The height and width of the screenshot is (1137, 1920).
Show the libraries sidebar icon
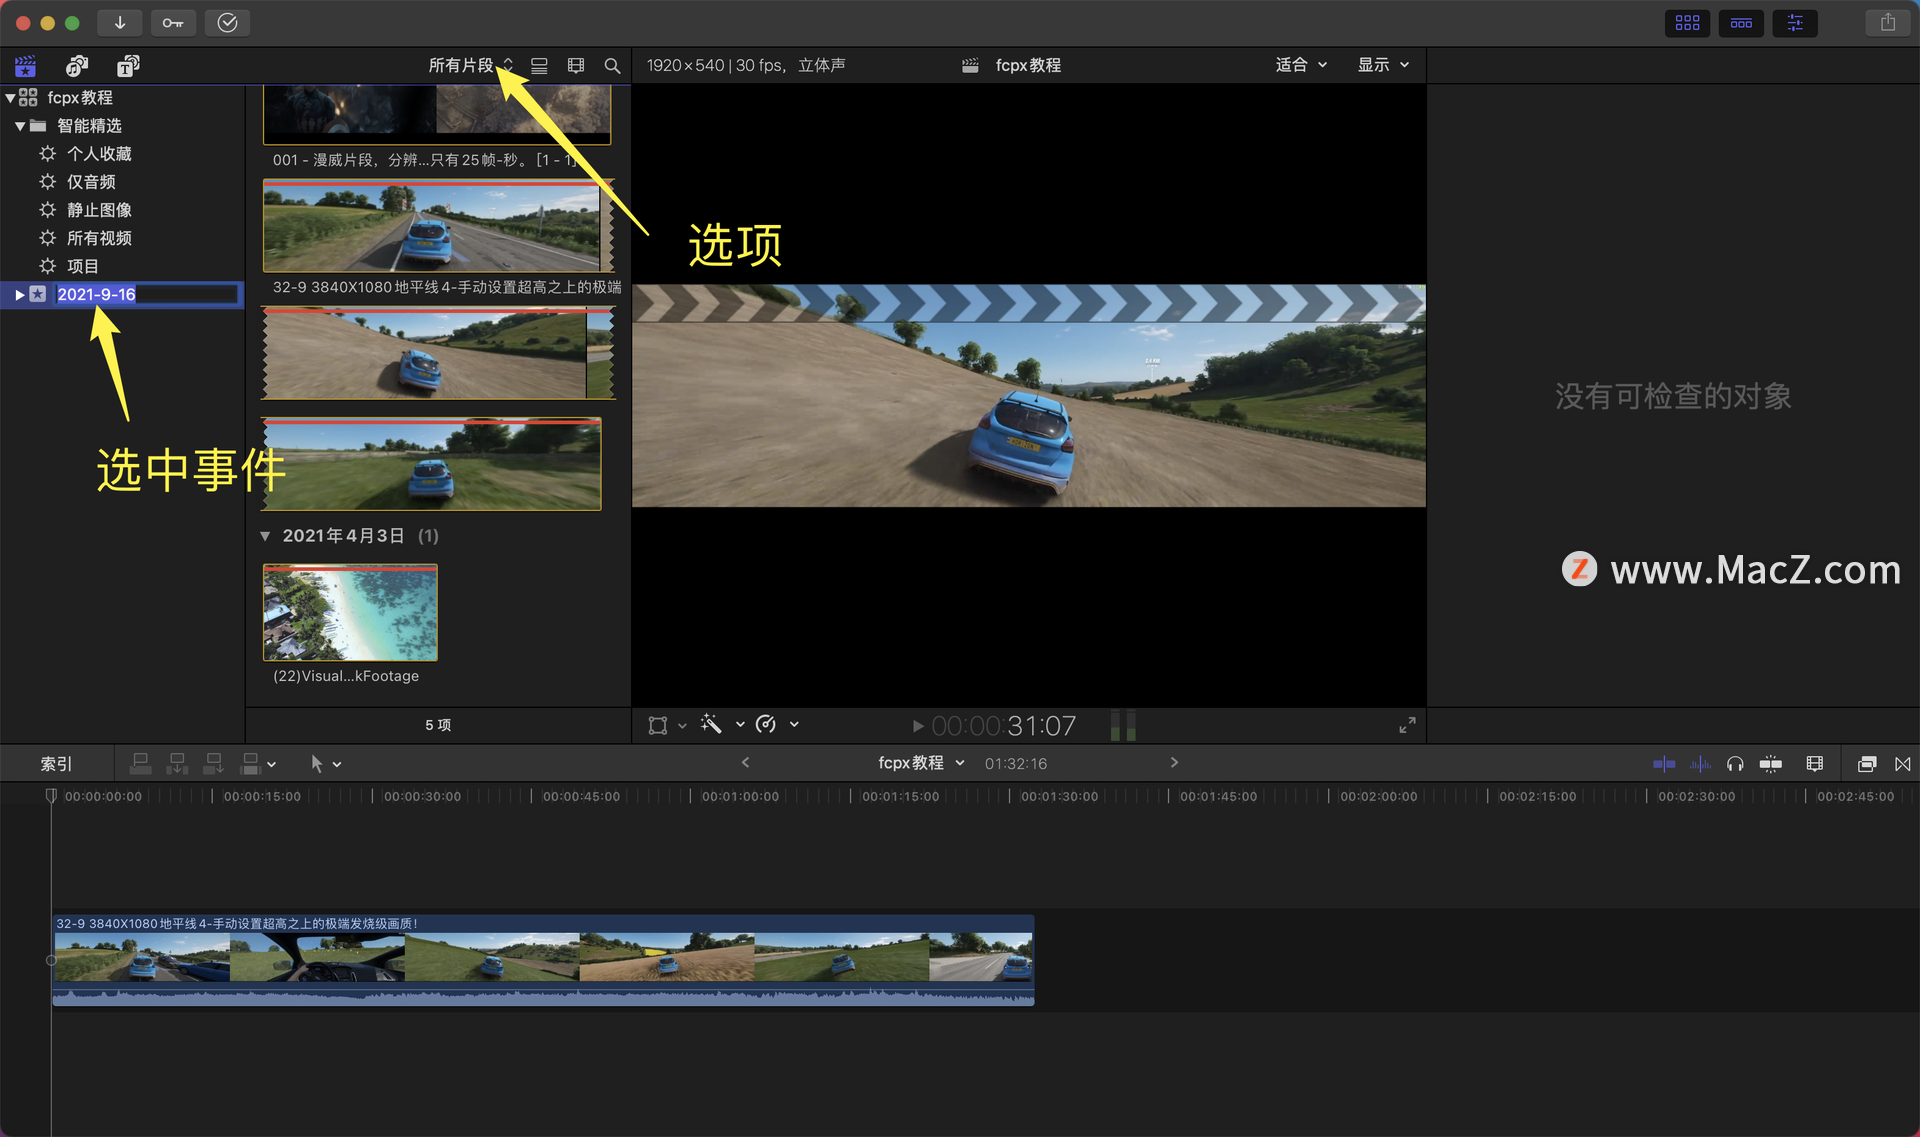(x=25, y=66)
